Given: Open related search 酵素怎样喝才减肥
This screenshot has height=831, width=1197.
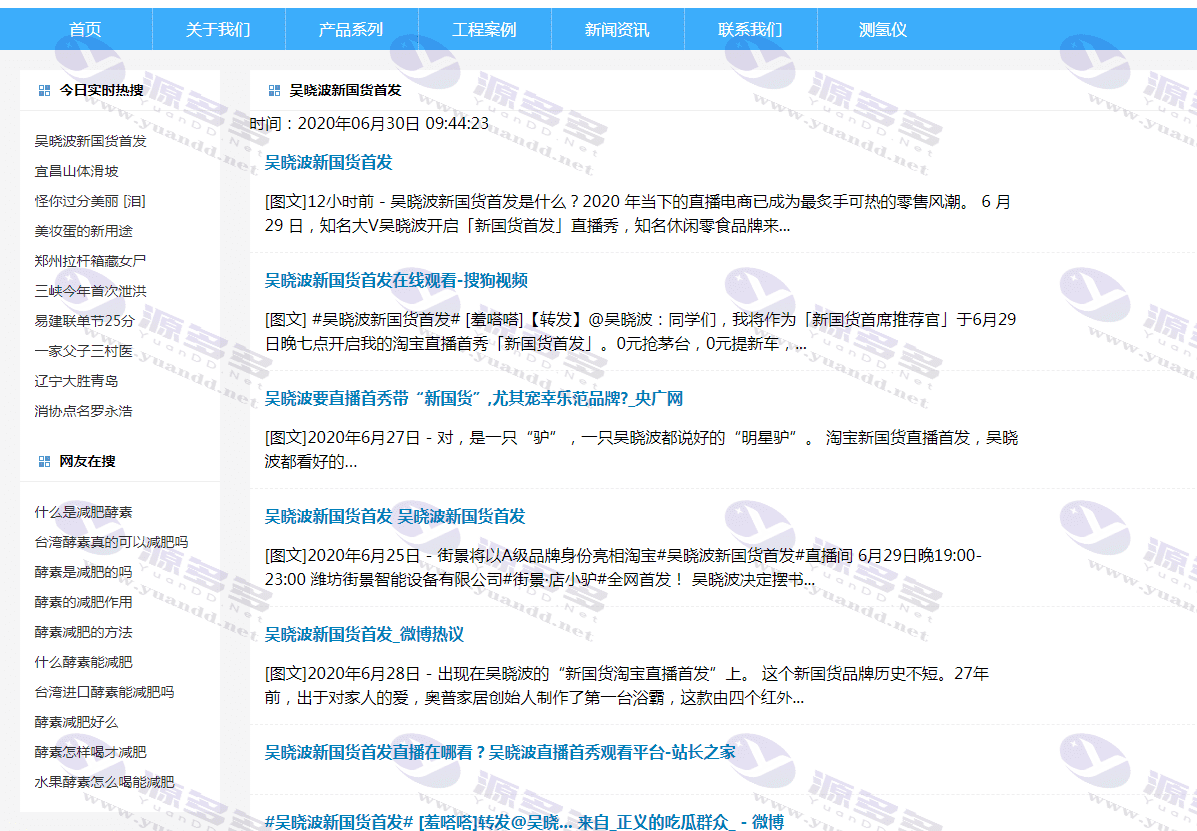Looking at the screenshot, I should 90,752.
